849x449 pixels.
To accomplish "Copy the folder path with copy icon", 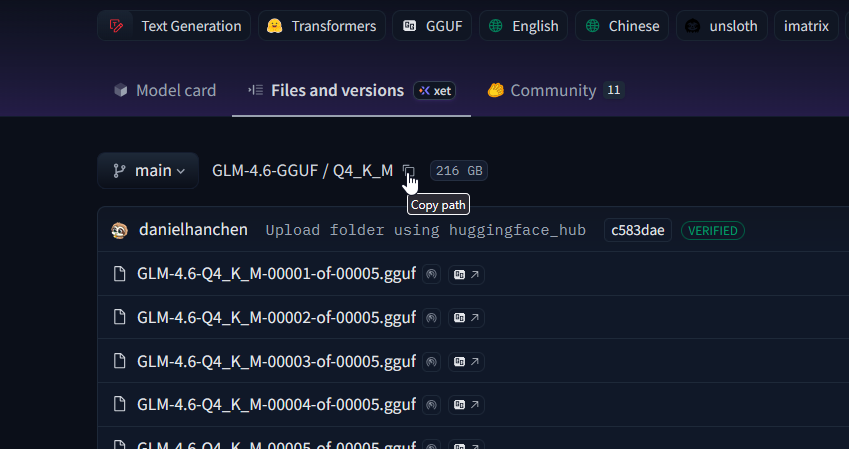I will point(409,171).
